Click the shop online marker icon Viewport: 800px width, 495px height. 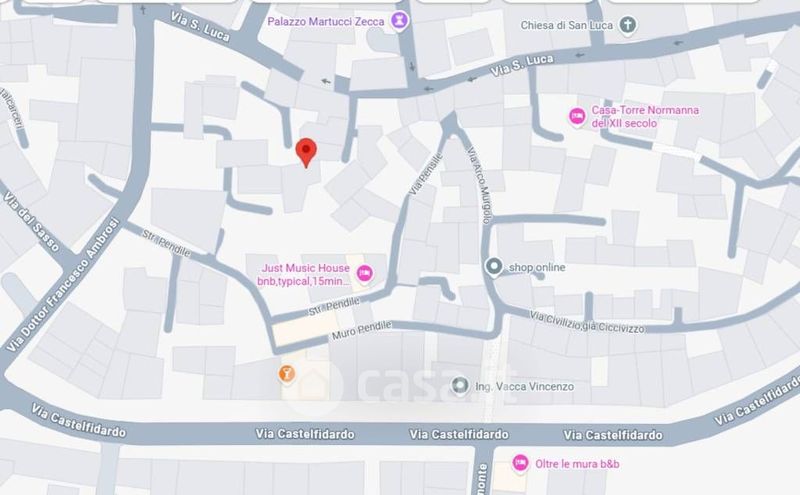tap(494, 266)
